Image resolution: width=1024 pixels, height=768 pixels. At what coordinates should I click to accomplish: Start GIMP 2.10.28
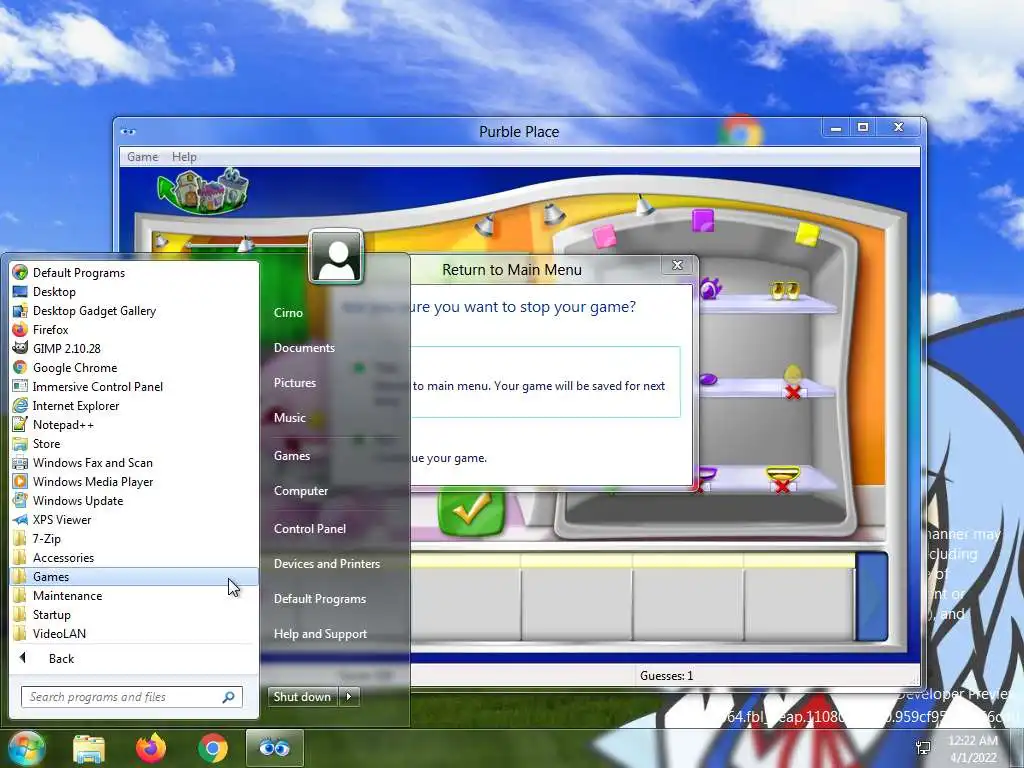[134, 348]
